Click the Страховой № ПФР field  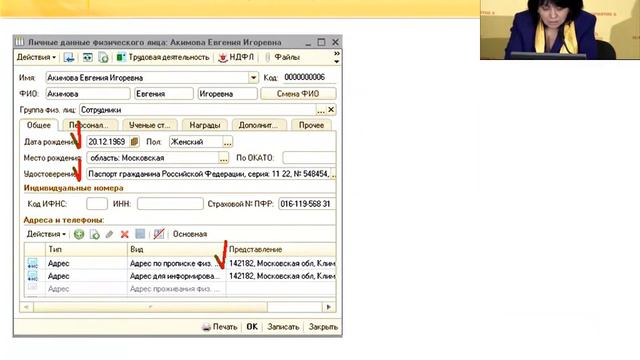click(307, 204)
